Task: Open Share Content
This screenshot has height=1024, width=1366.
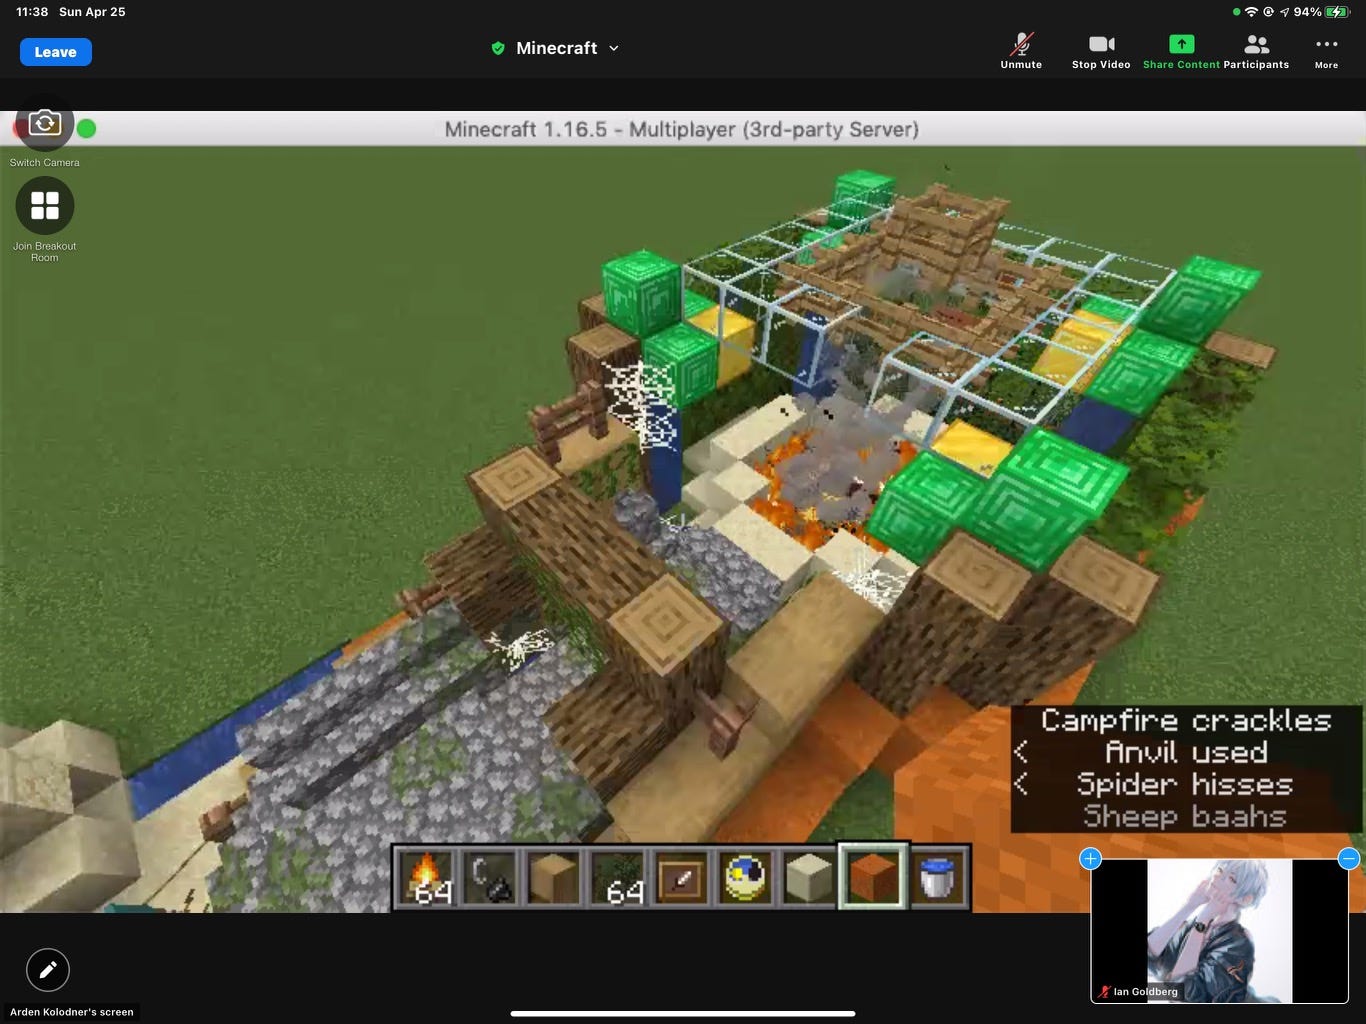Action: pyautogui.click(x=1181, y=51)
